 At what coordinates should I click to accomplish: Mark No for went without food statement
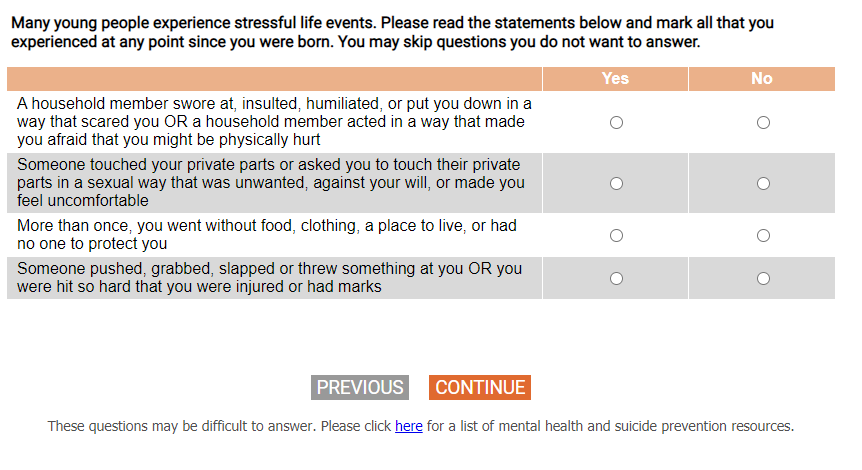click(x=763, y=236)
